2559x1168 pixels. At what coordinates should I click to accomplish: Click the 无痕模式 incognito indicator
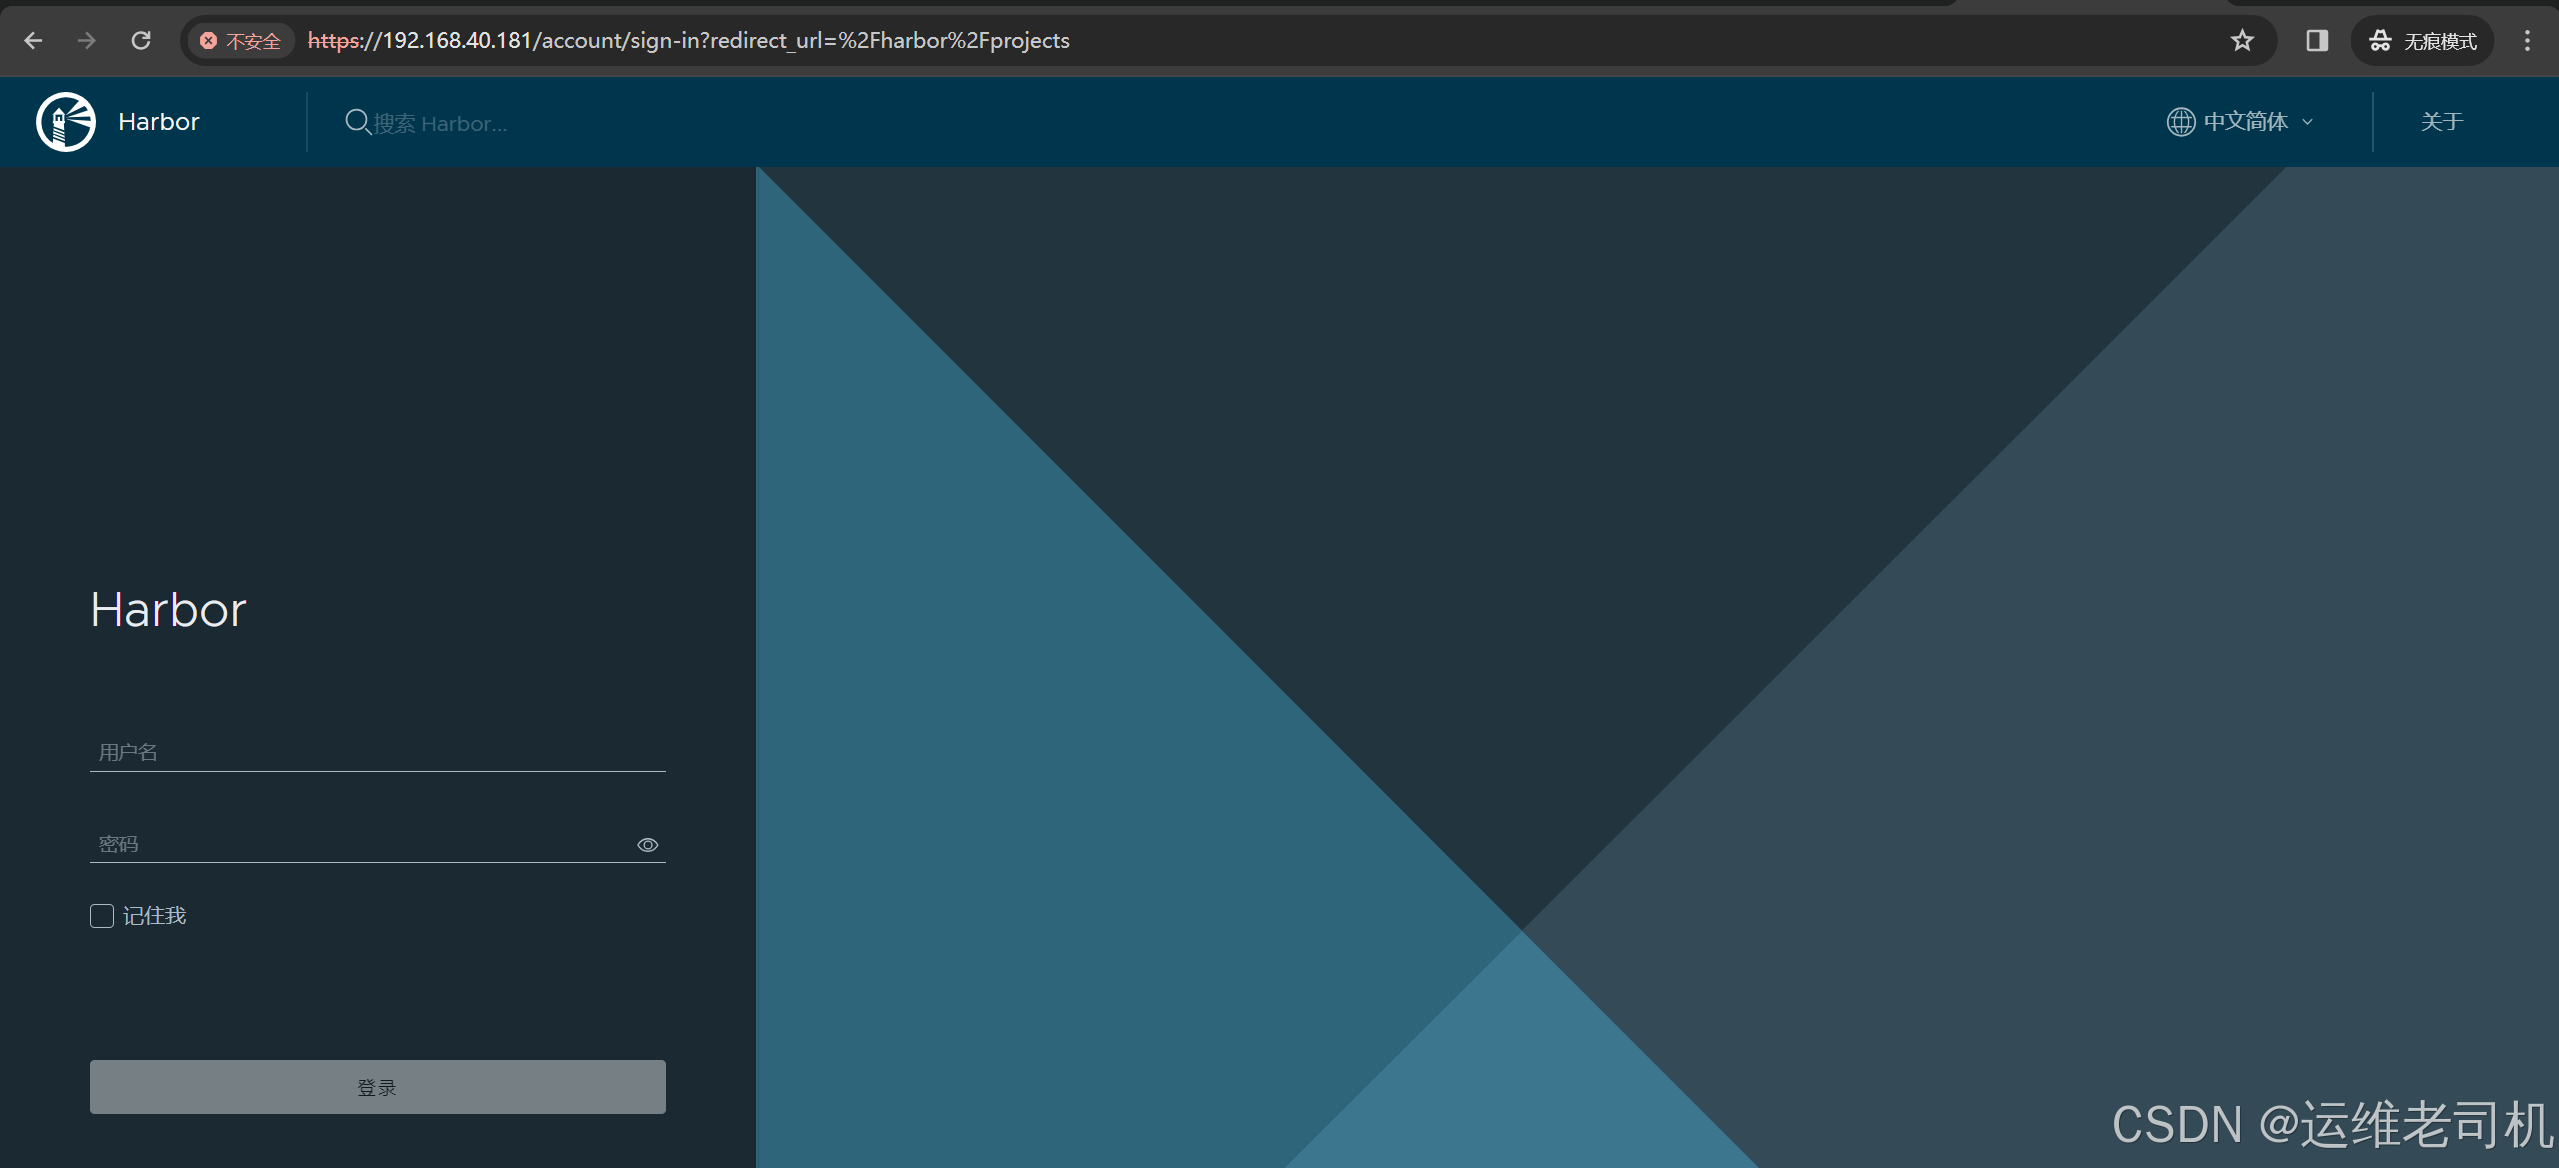coord(2422,41)
